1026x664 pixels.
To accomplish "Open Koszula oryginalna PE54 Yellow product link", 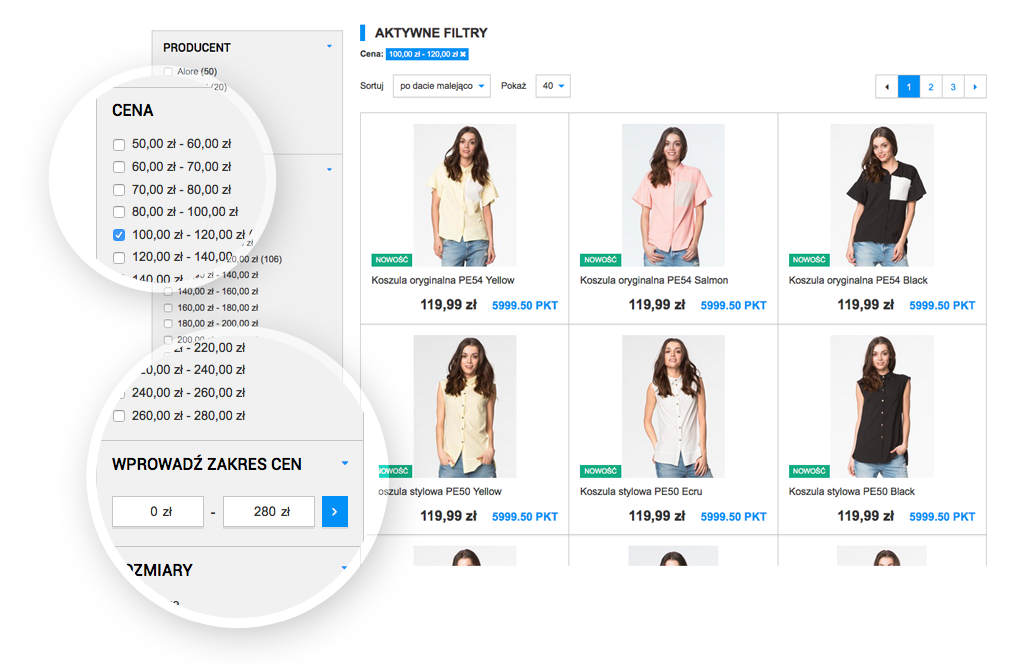I will point(443,281).
